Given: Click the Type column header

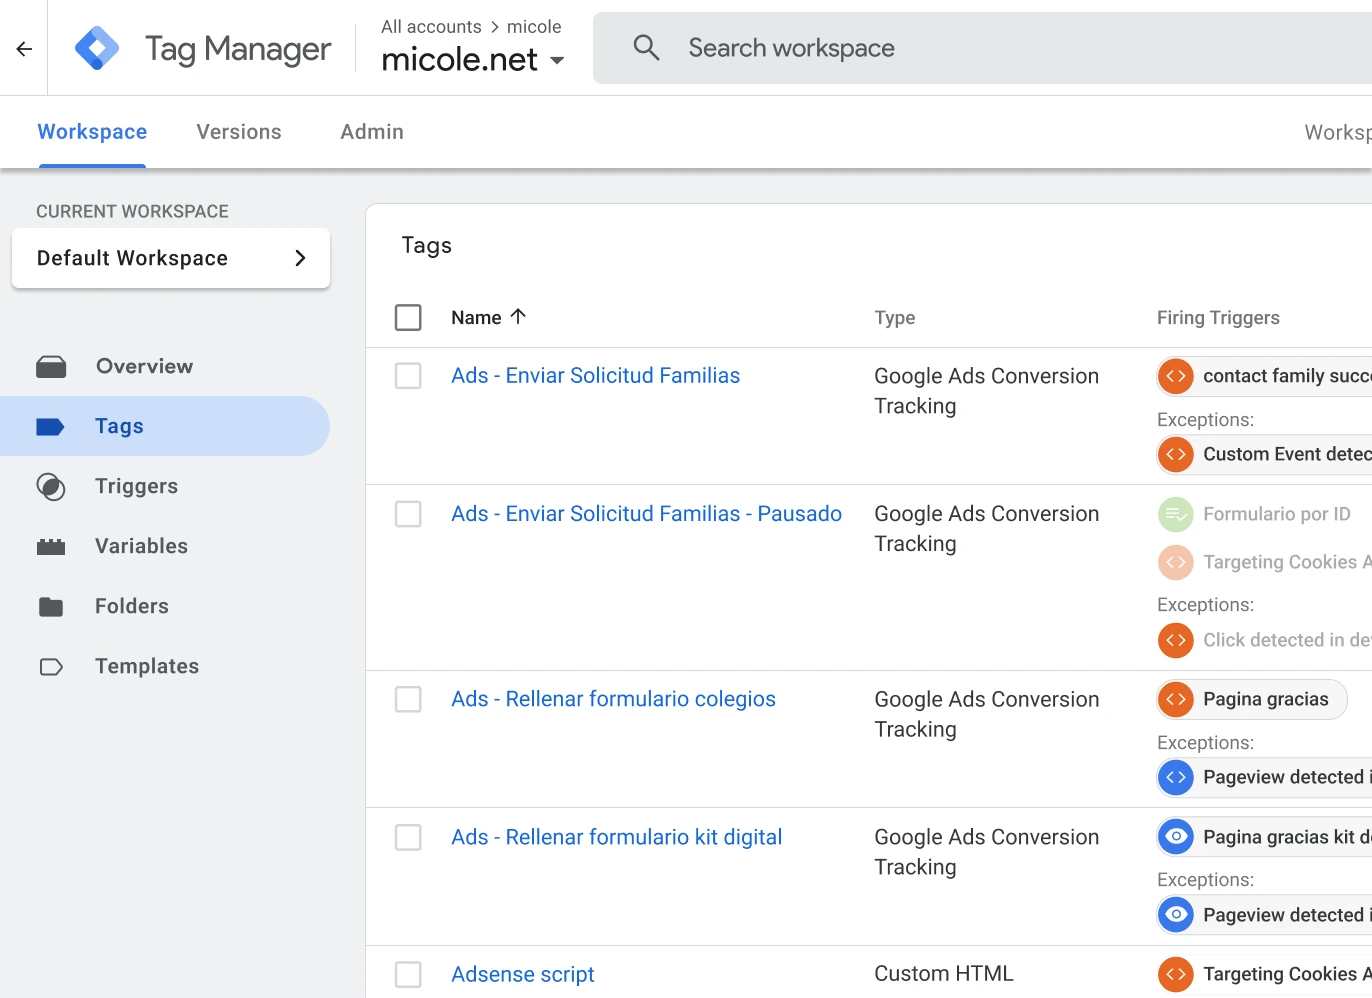Looking at the screenshot, I should (895, 317).
